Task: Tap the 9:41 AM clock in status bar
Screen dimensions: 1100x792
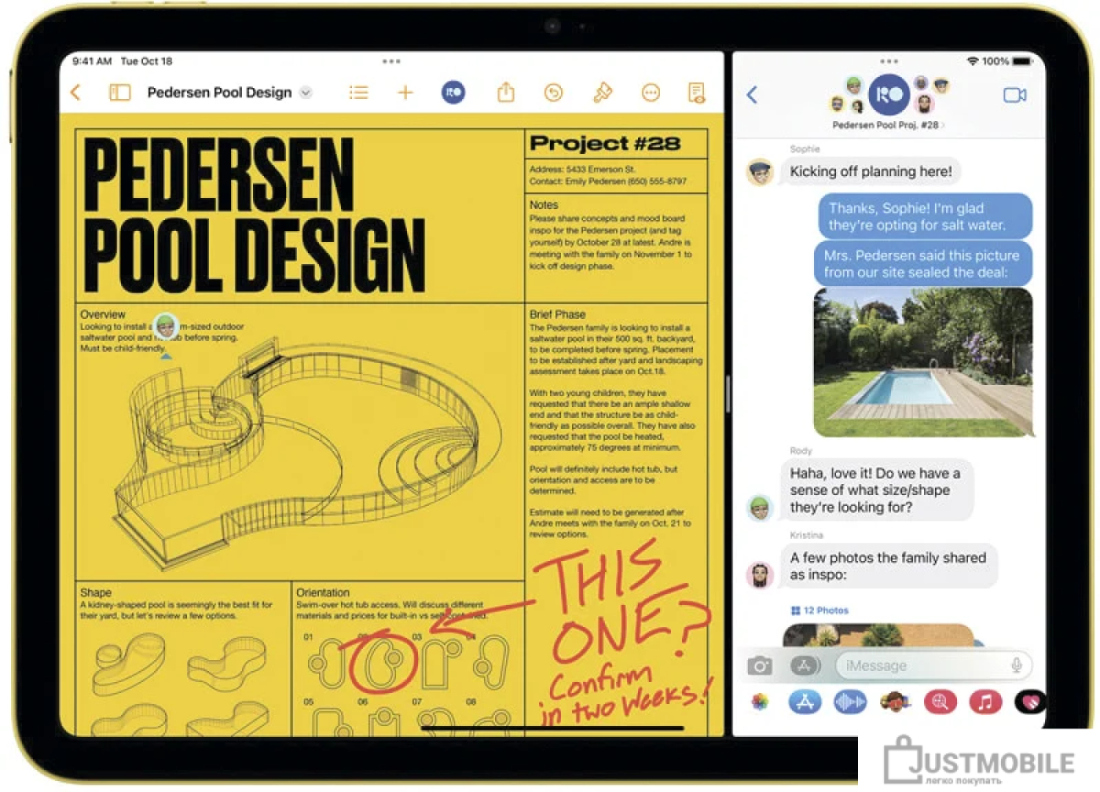Action: point(92,62)
